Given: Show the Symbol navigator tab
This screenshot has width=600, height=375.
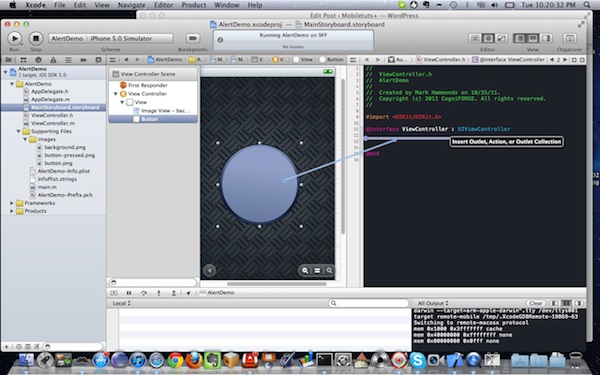Looking at the screenshot, I should click(23, 60).
